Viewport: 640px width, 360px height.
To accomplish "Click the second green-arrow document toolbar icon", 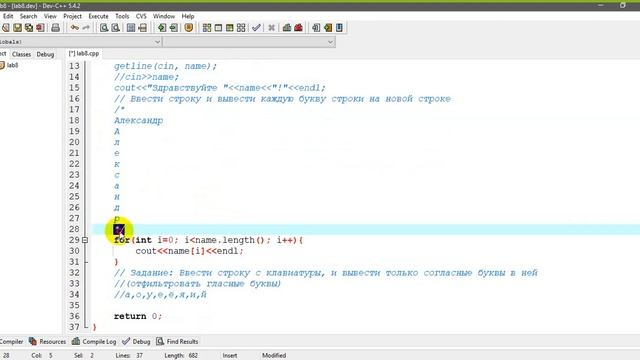I will click(x=173, y=28).
